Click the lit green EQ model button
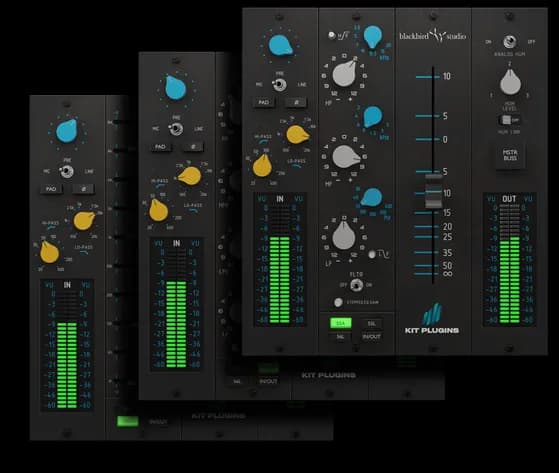 [x=340, y=323]
